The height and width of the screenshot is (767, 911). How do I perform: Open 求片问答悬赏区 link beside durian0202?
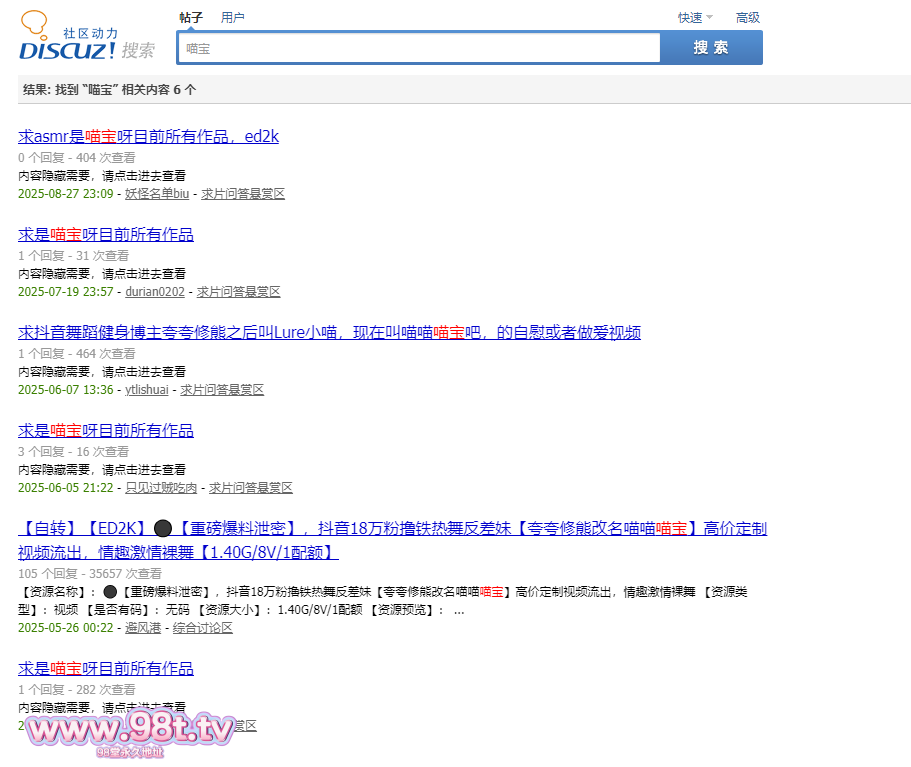tap(239, 292)
